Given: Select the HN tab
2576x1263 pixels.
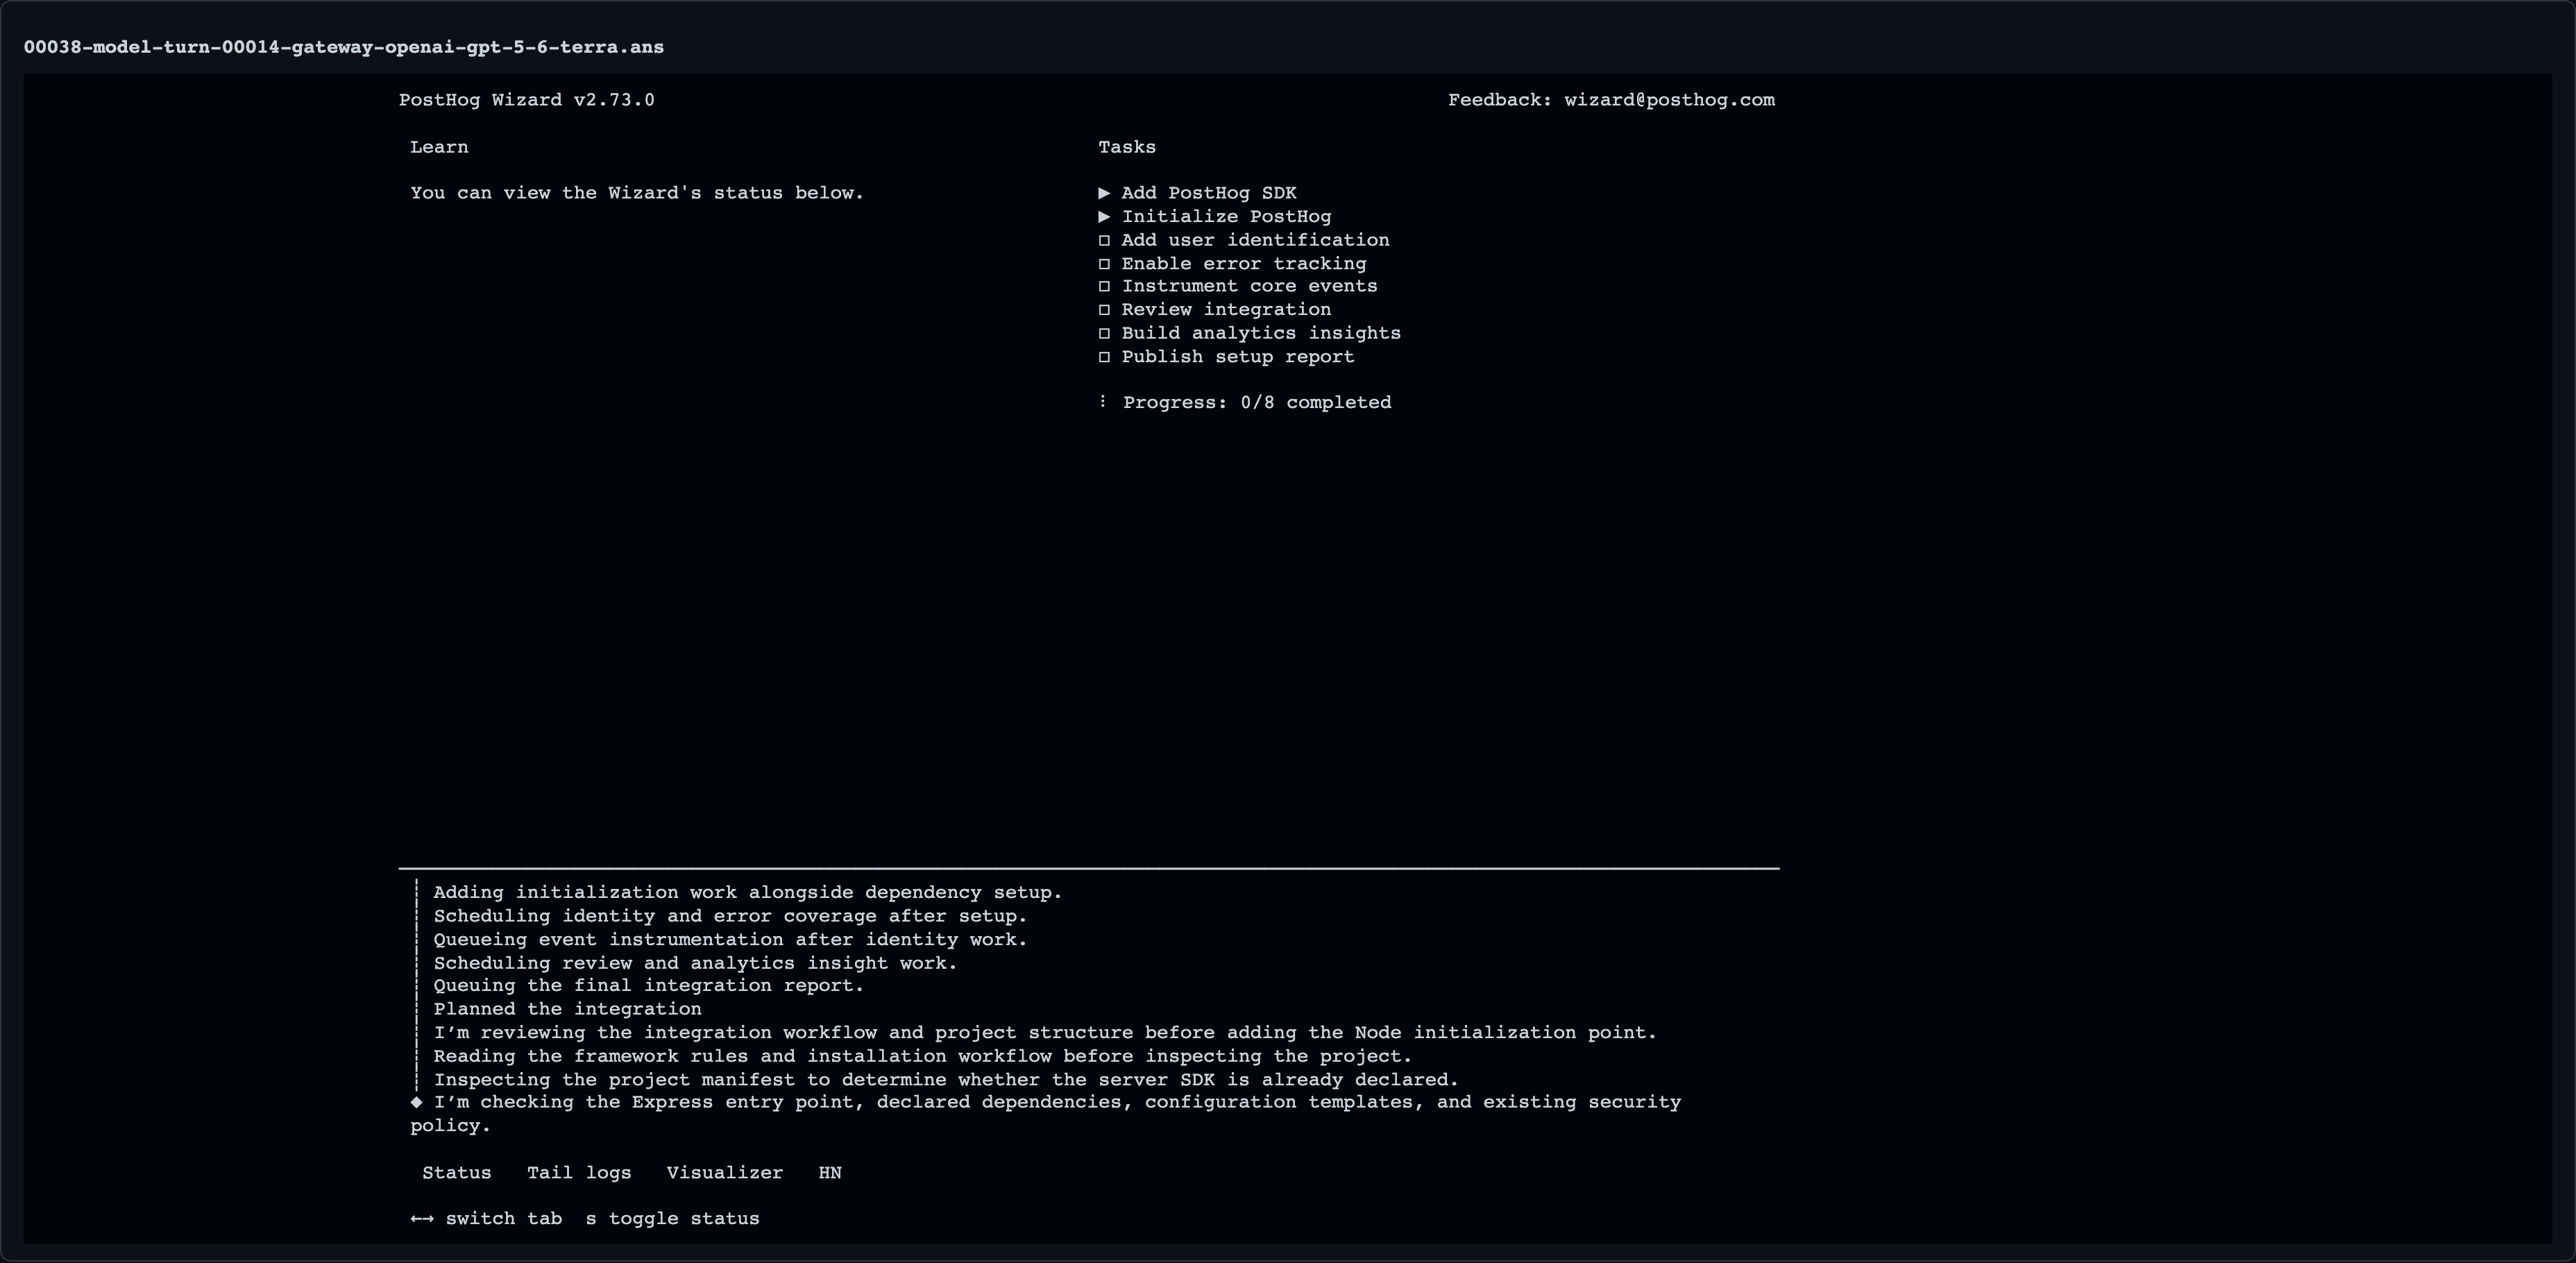Looking at the screenshot, I should pos(830,1172).
